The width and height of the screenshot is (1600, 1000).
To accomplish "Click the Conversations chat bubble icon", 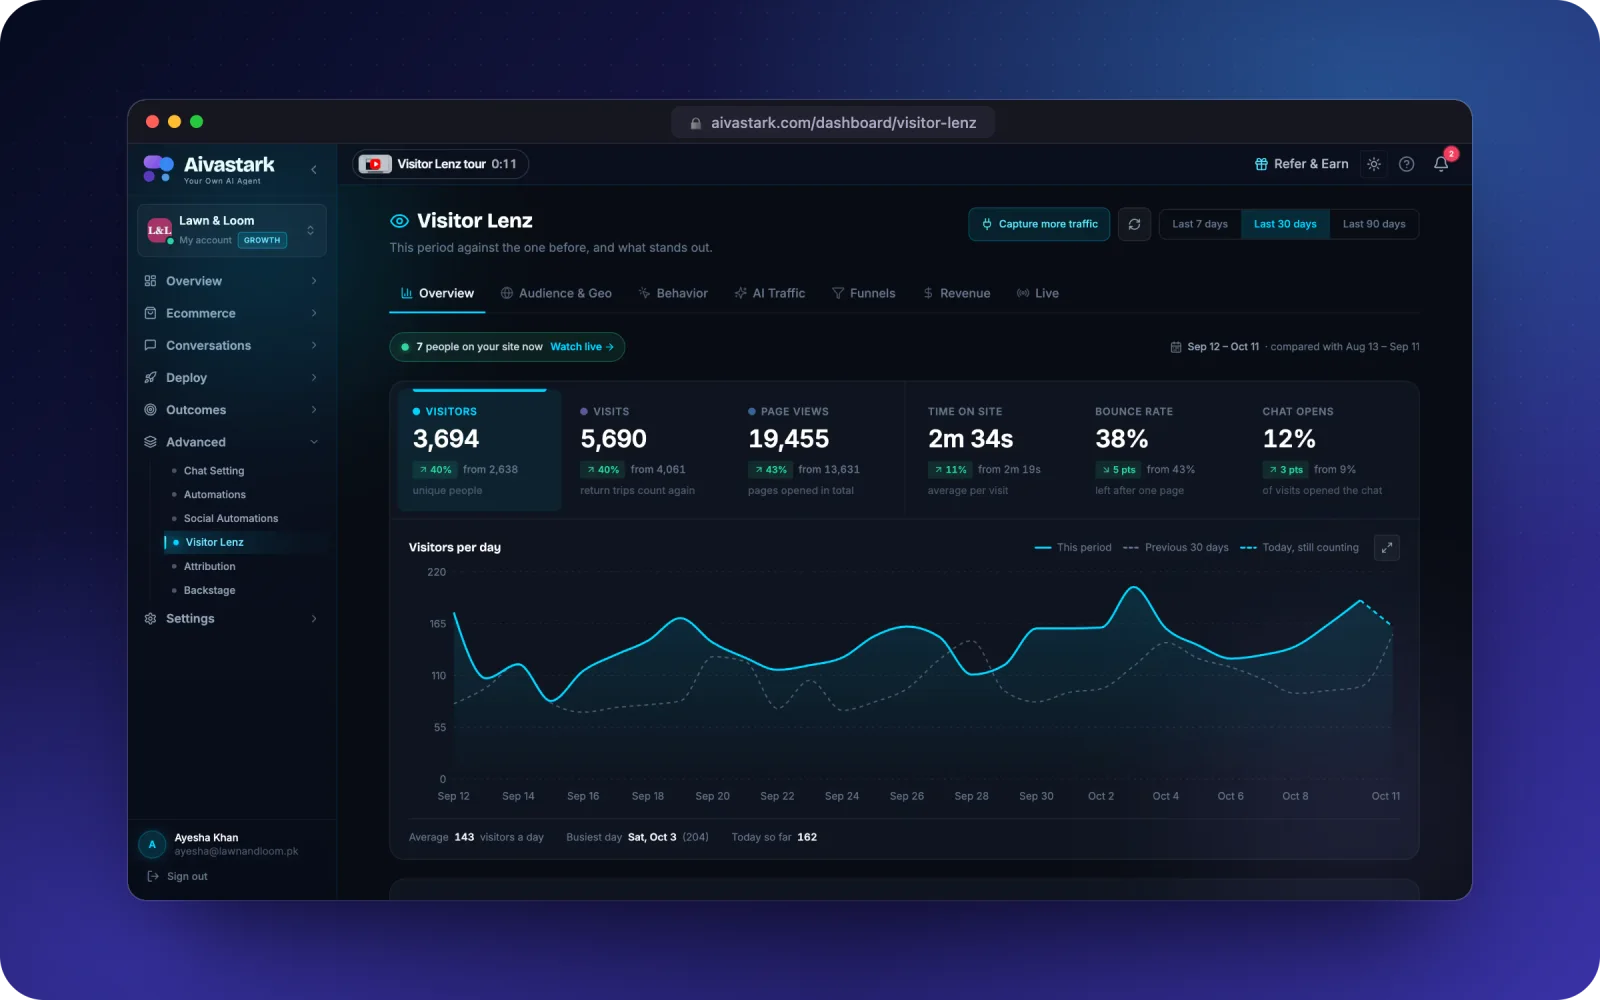I will click(150, 345).
